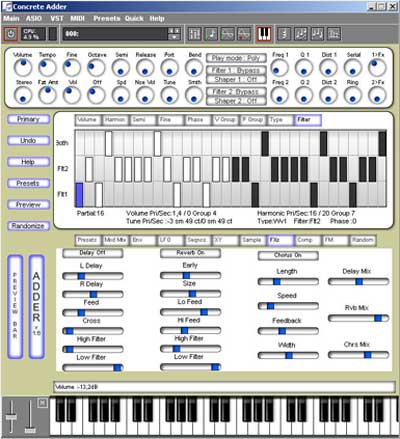The height and width of the screenshot is (439, 400).
Task: Open the mixer faders icon in the toolbar
Action: coord(194,34)
